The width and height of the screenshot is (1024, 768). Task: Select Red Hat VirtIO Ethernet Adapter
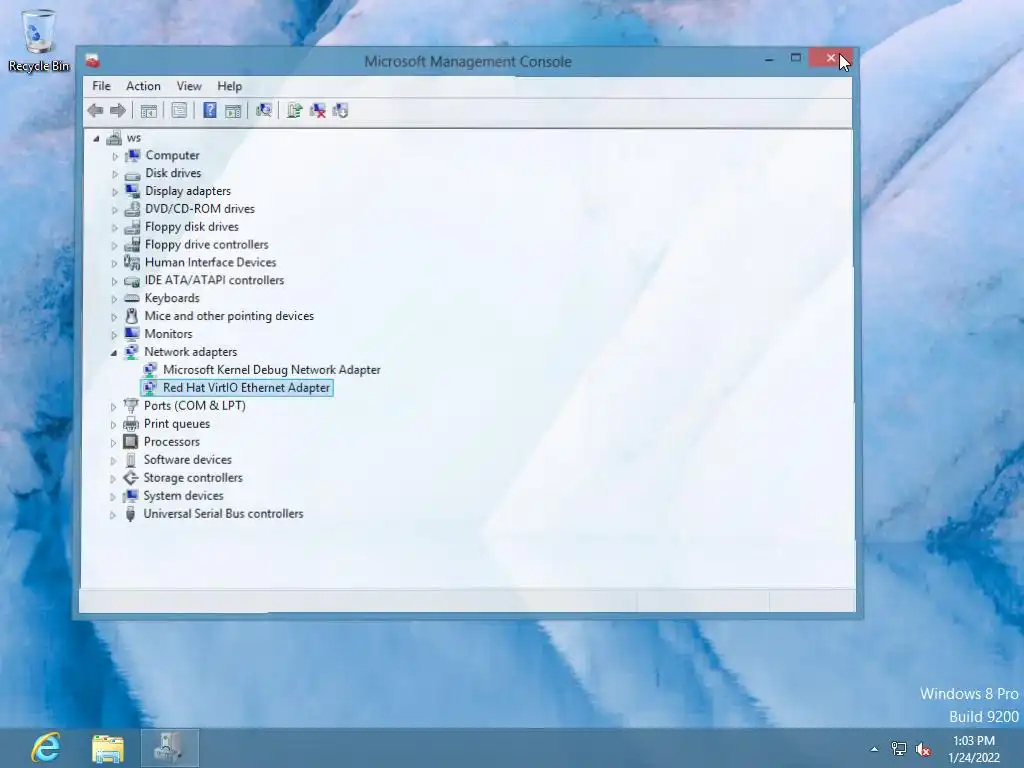coord(246,387)
